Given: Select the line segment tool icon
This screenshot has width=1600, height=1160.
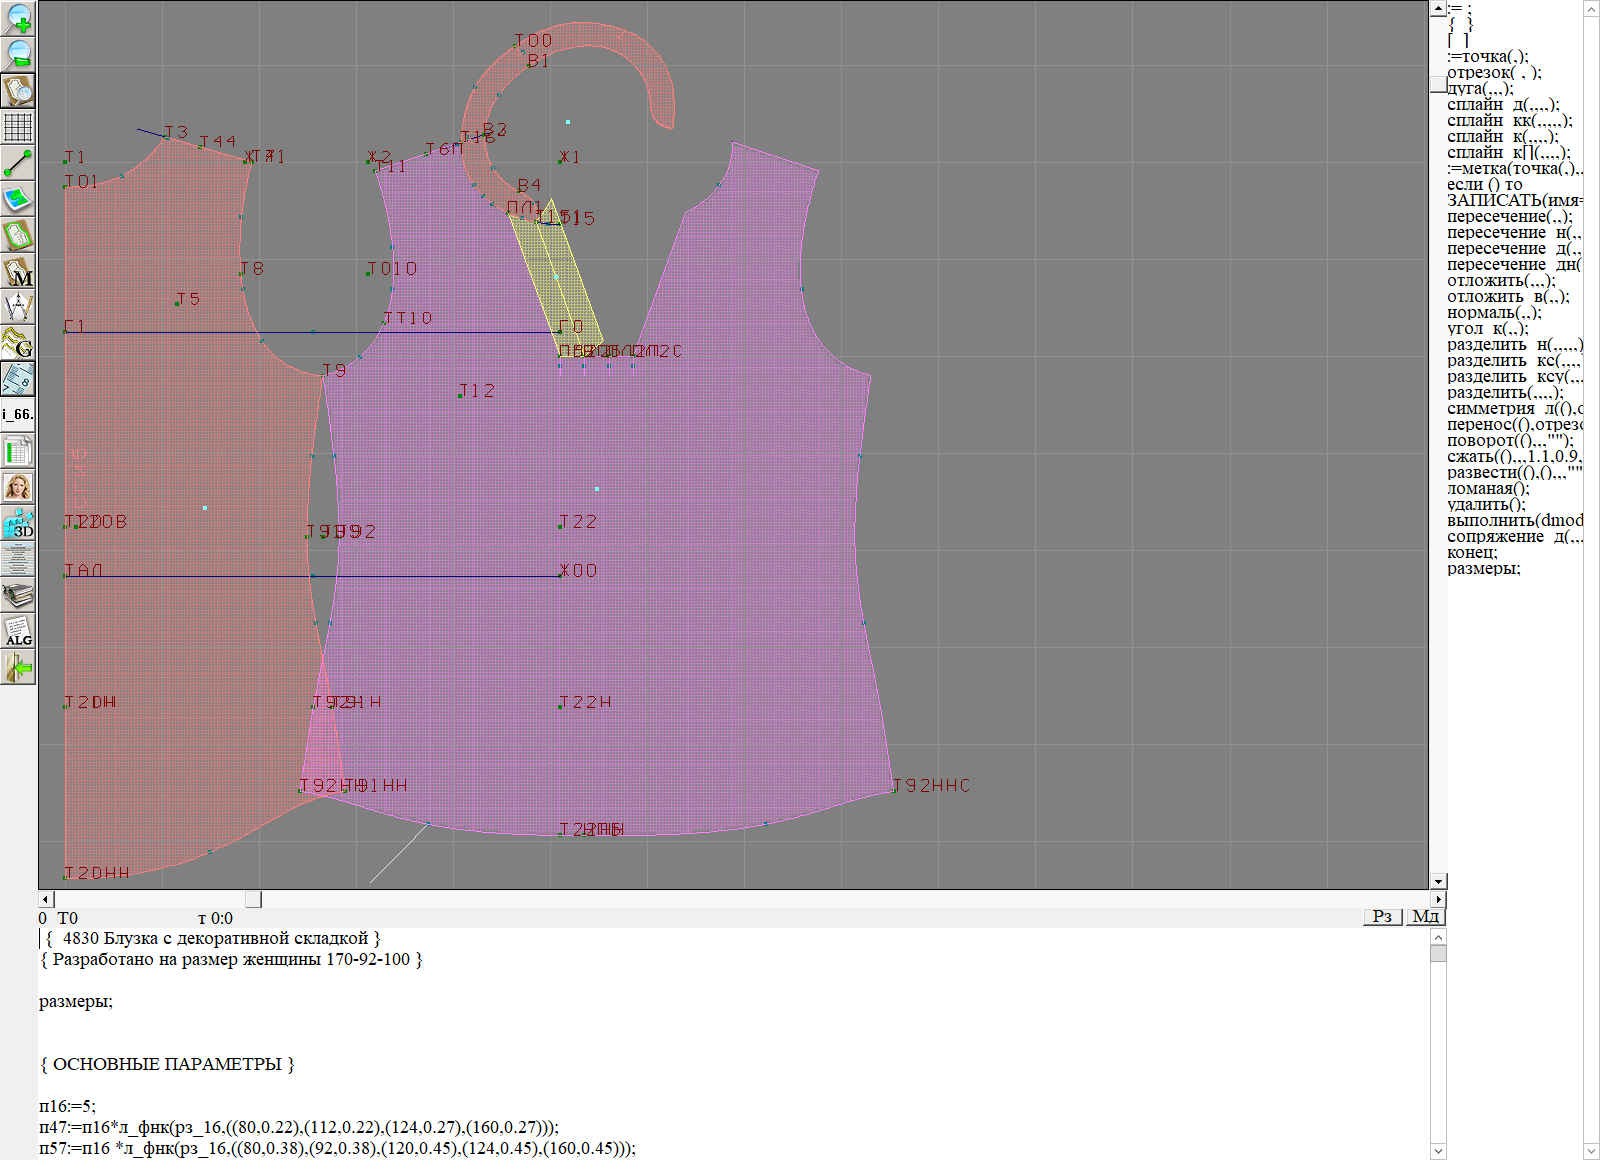Looking at the screenshot, I should [18, 163].
